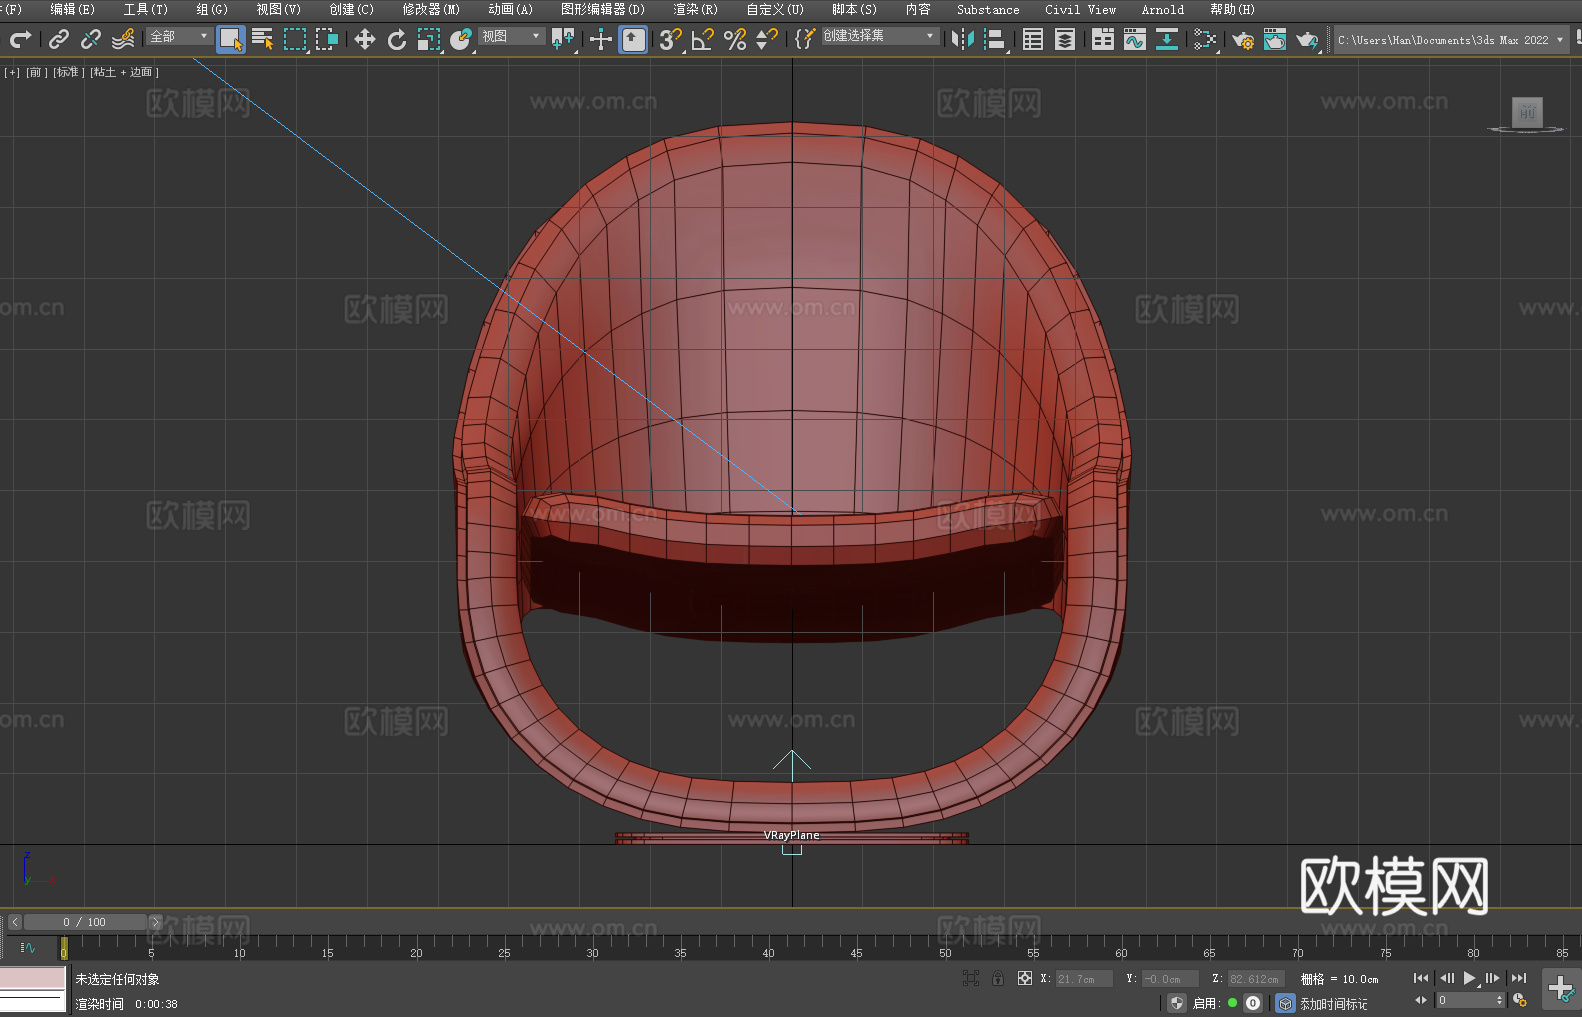The width and height of the screenshot is (1582, 1017).
Task: Select the Link tool (chain icon)
Action: pos(59,39)
